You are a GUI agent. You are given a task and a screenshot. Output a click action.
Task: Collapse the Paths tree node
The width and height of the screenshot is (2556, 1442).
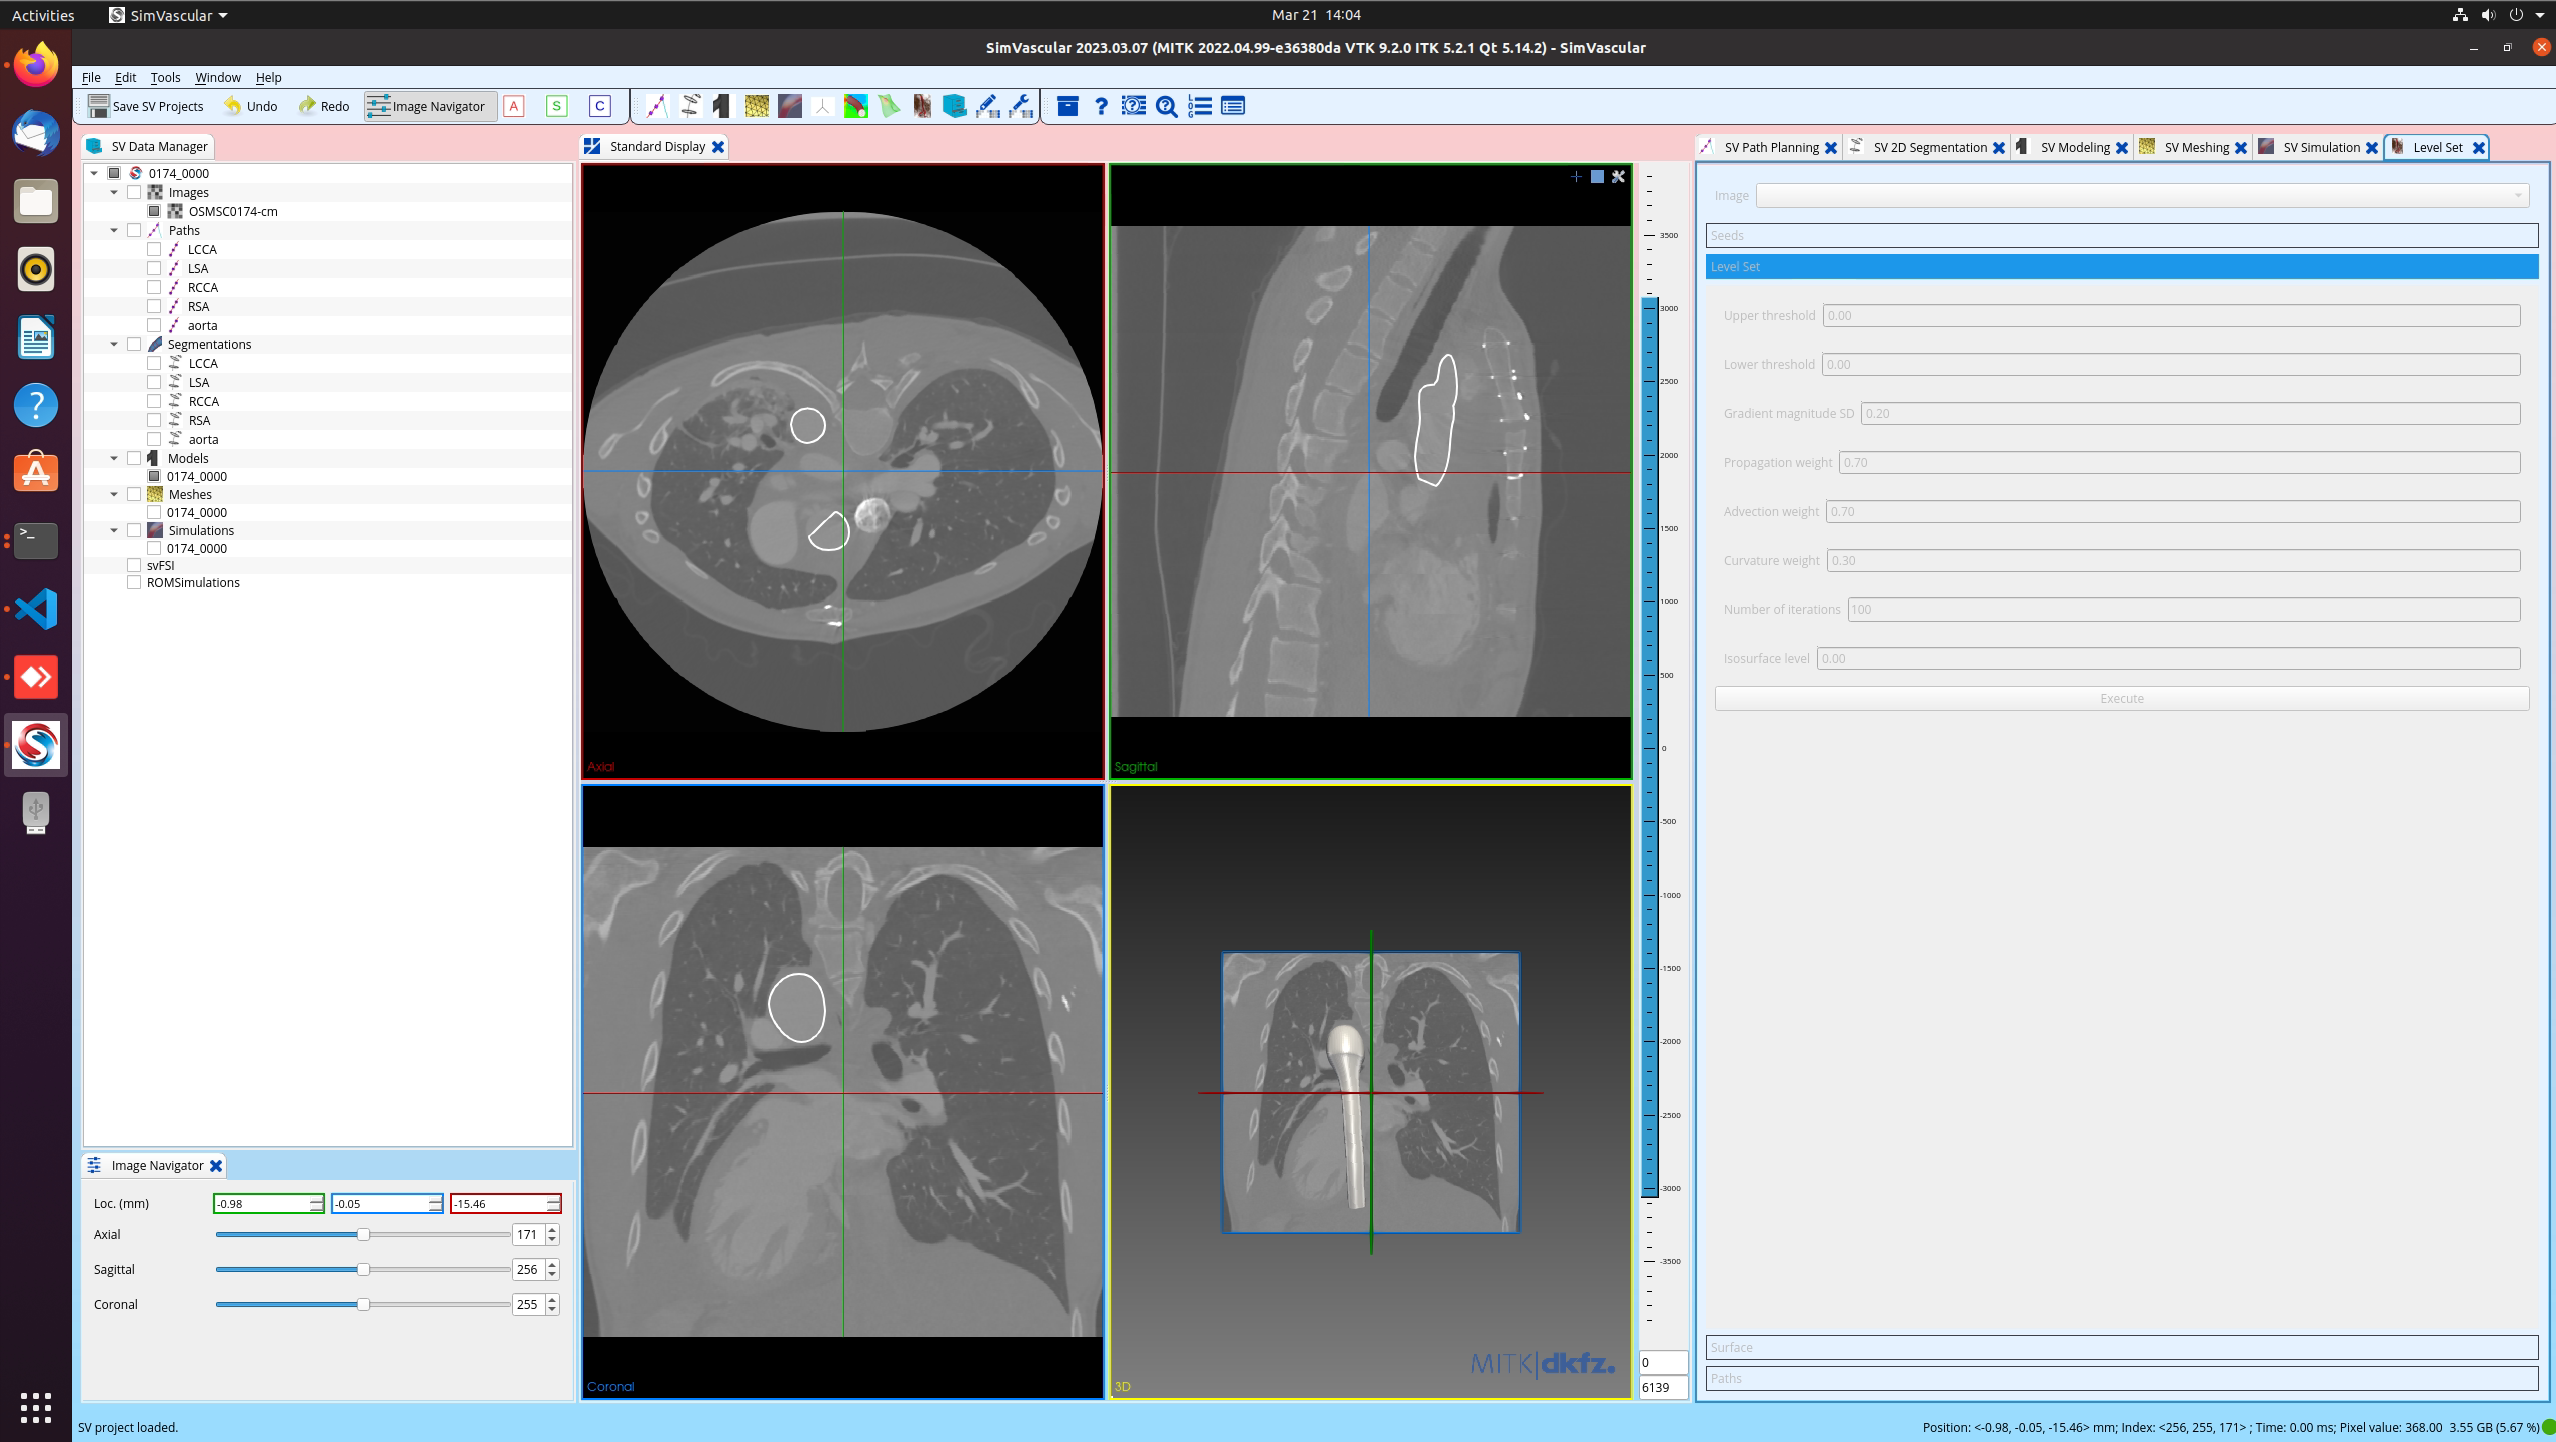coord(114,230)
